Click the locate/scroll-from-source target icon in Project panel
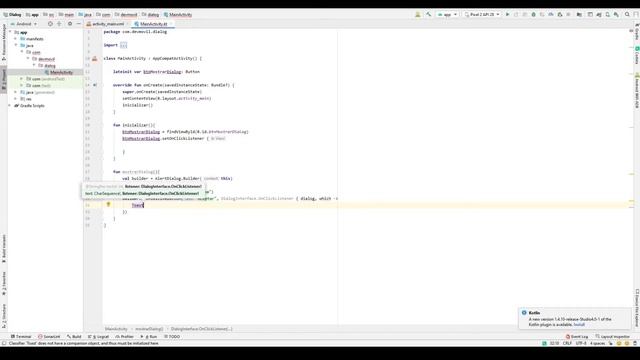The height and width of the screenshot is (360, 640). [50, 24]
